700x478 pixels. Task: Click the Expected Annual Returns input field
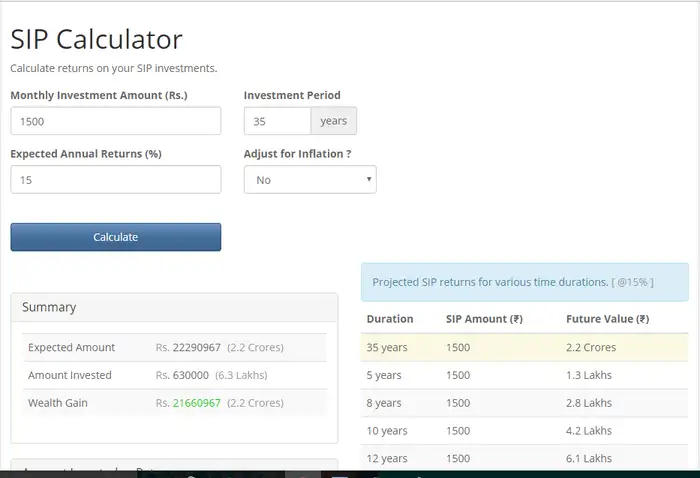pos(115,180)
